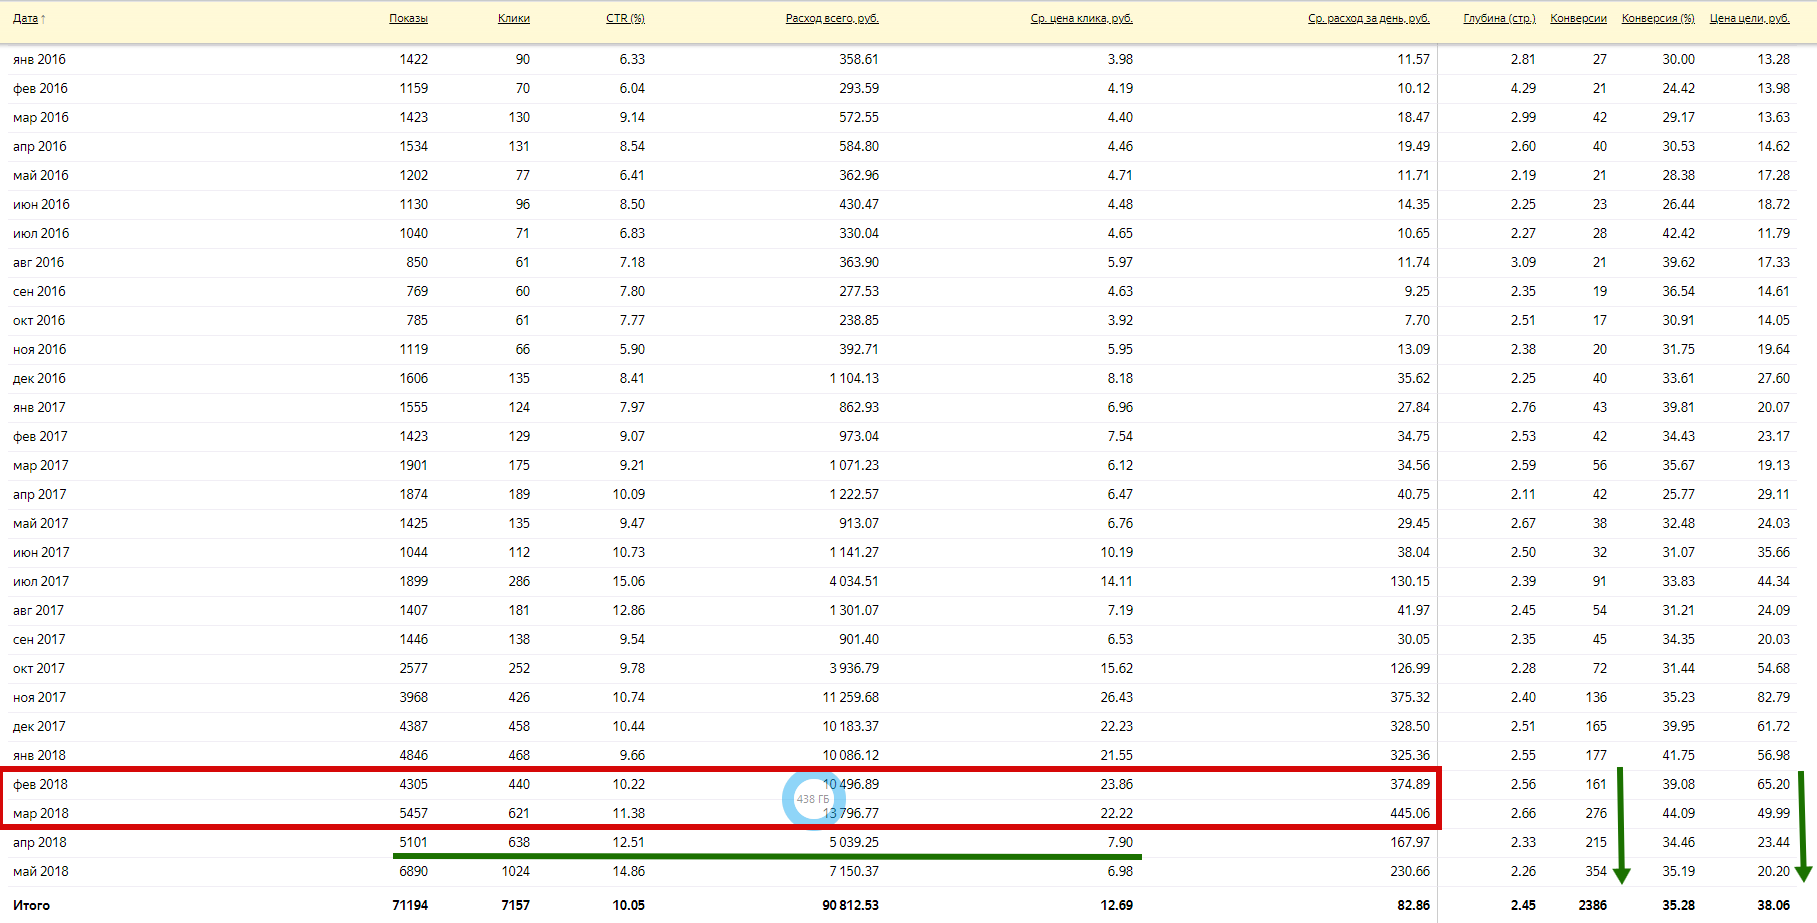Select the июн 2016 row label
This screenshot has width=1817, height=923.
41,204
